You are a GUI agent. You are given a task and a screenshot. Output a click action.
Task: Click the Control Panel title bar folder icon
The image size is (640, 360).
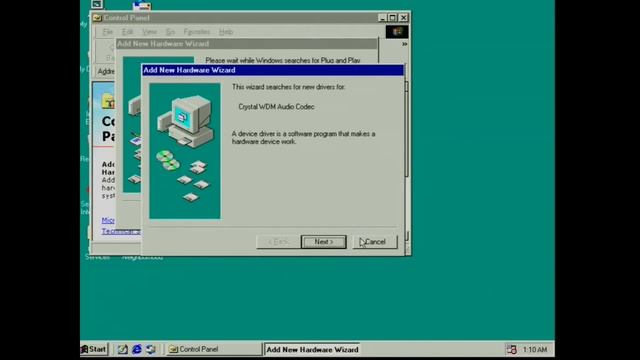point(97,18)
